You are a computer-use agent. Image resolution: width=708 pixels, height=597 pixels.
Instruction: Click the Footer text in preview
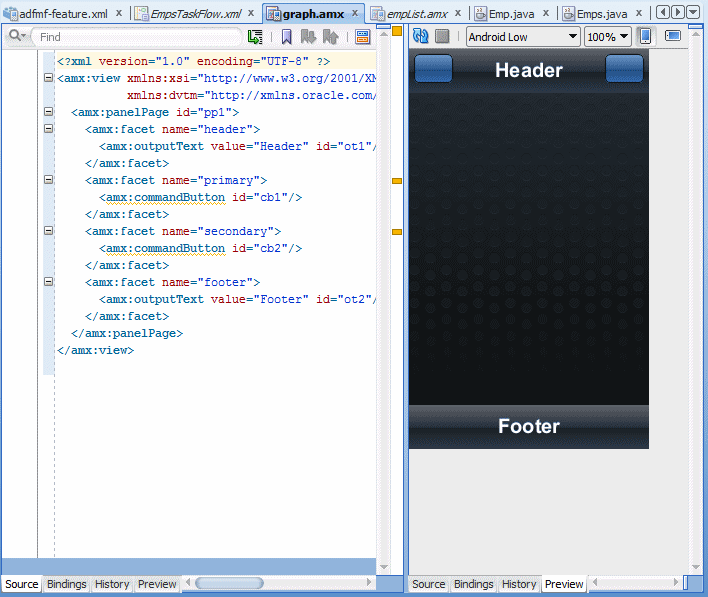(x=529, y=426)
